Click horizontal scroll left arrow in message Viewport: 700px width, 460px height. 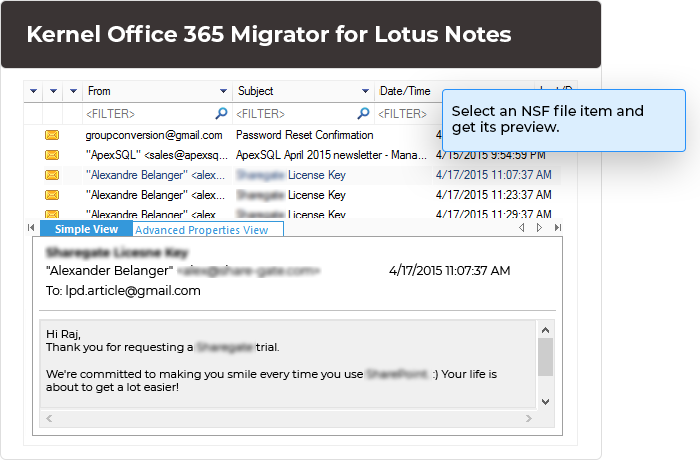pyautogui.click(x=49, y=418)
